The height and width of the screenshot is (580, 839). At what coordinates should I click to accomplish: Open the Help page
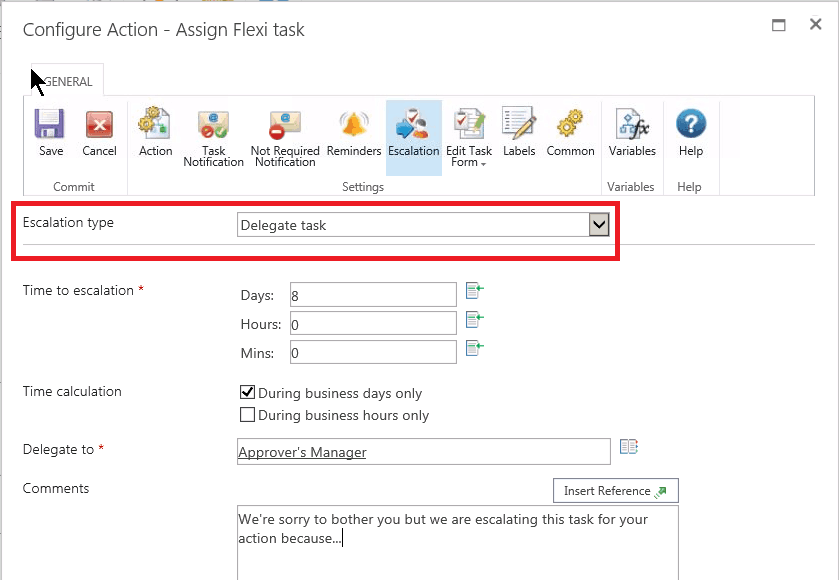pos(690,133)
